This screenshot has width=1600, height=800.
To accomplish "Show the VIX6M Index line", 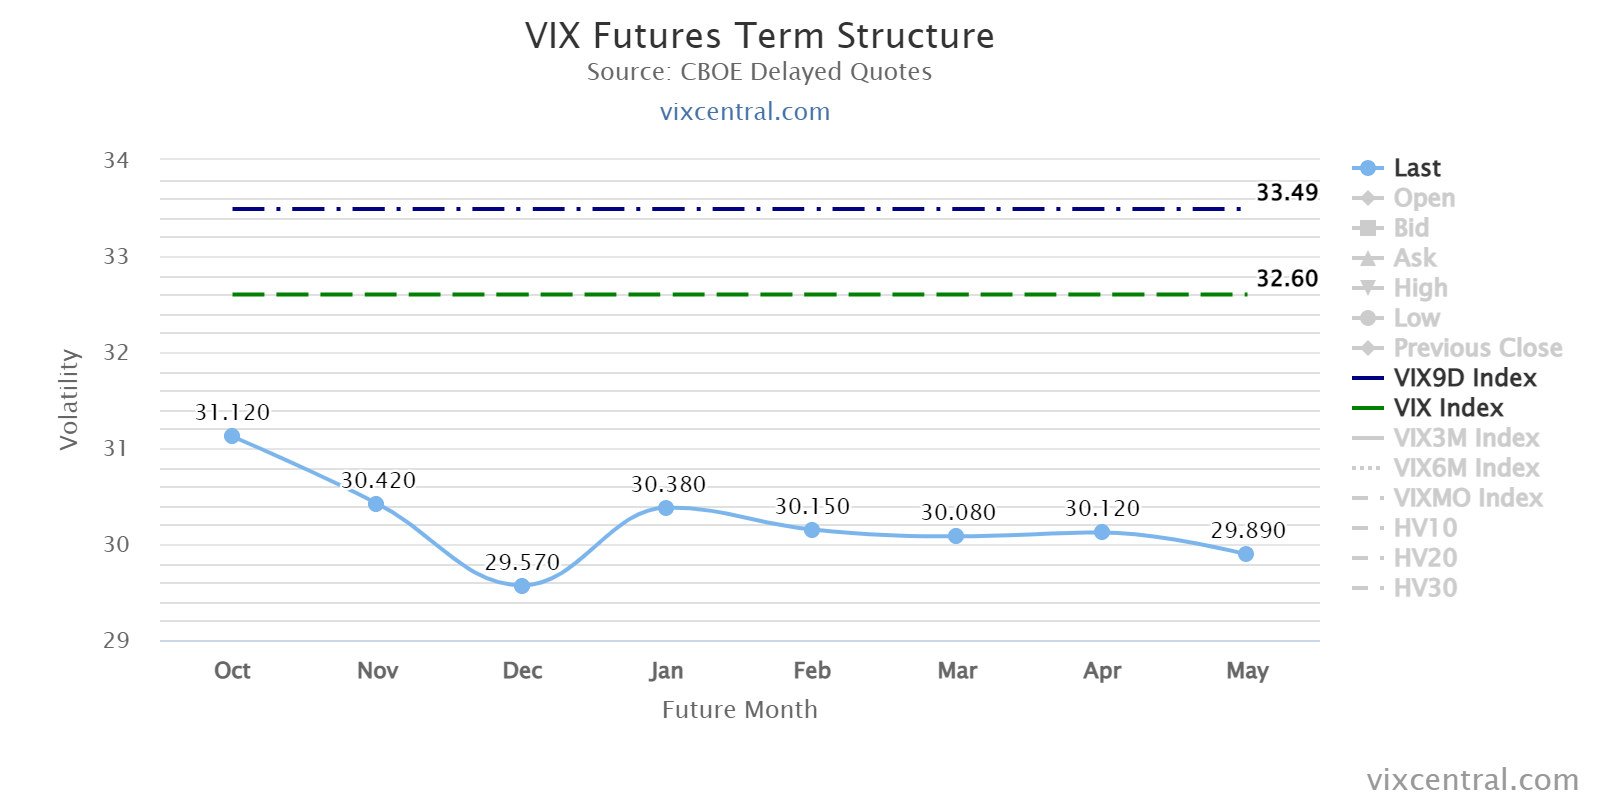I will click(1445, 468).
